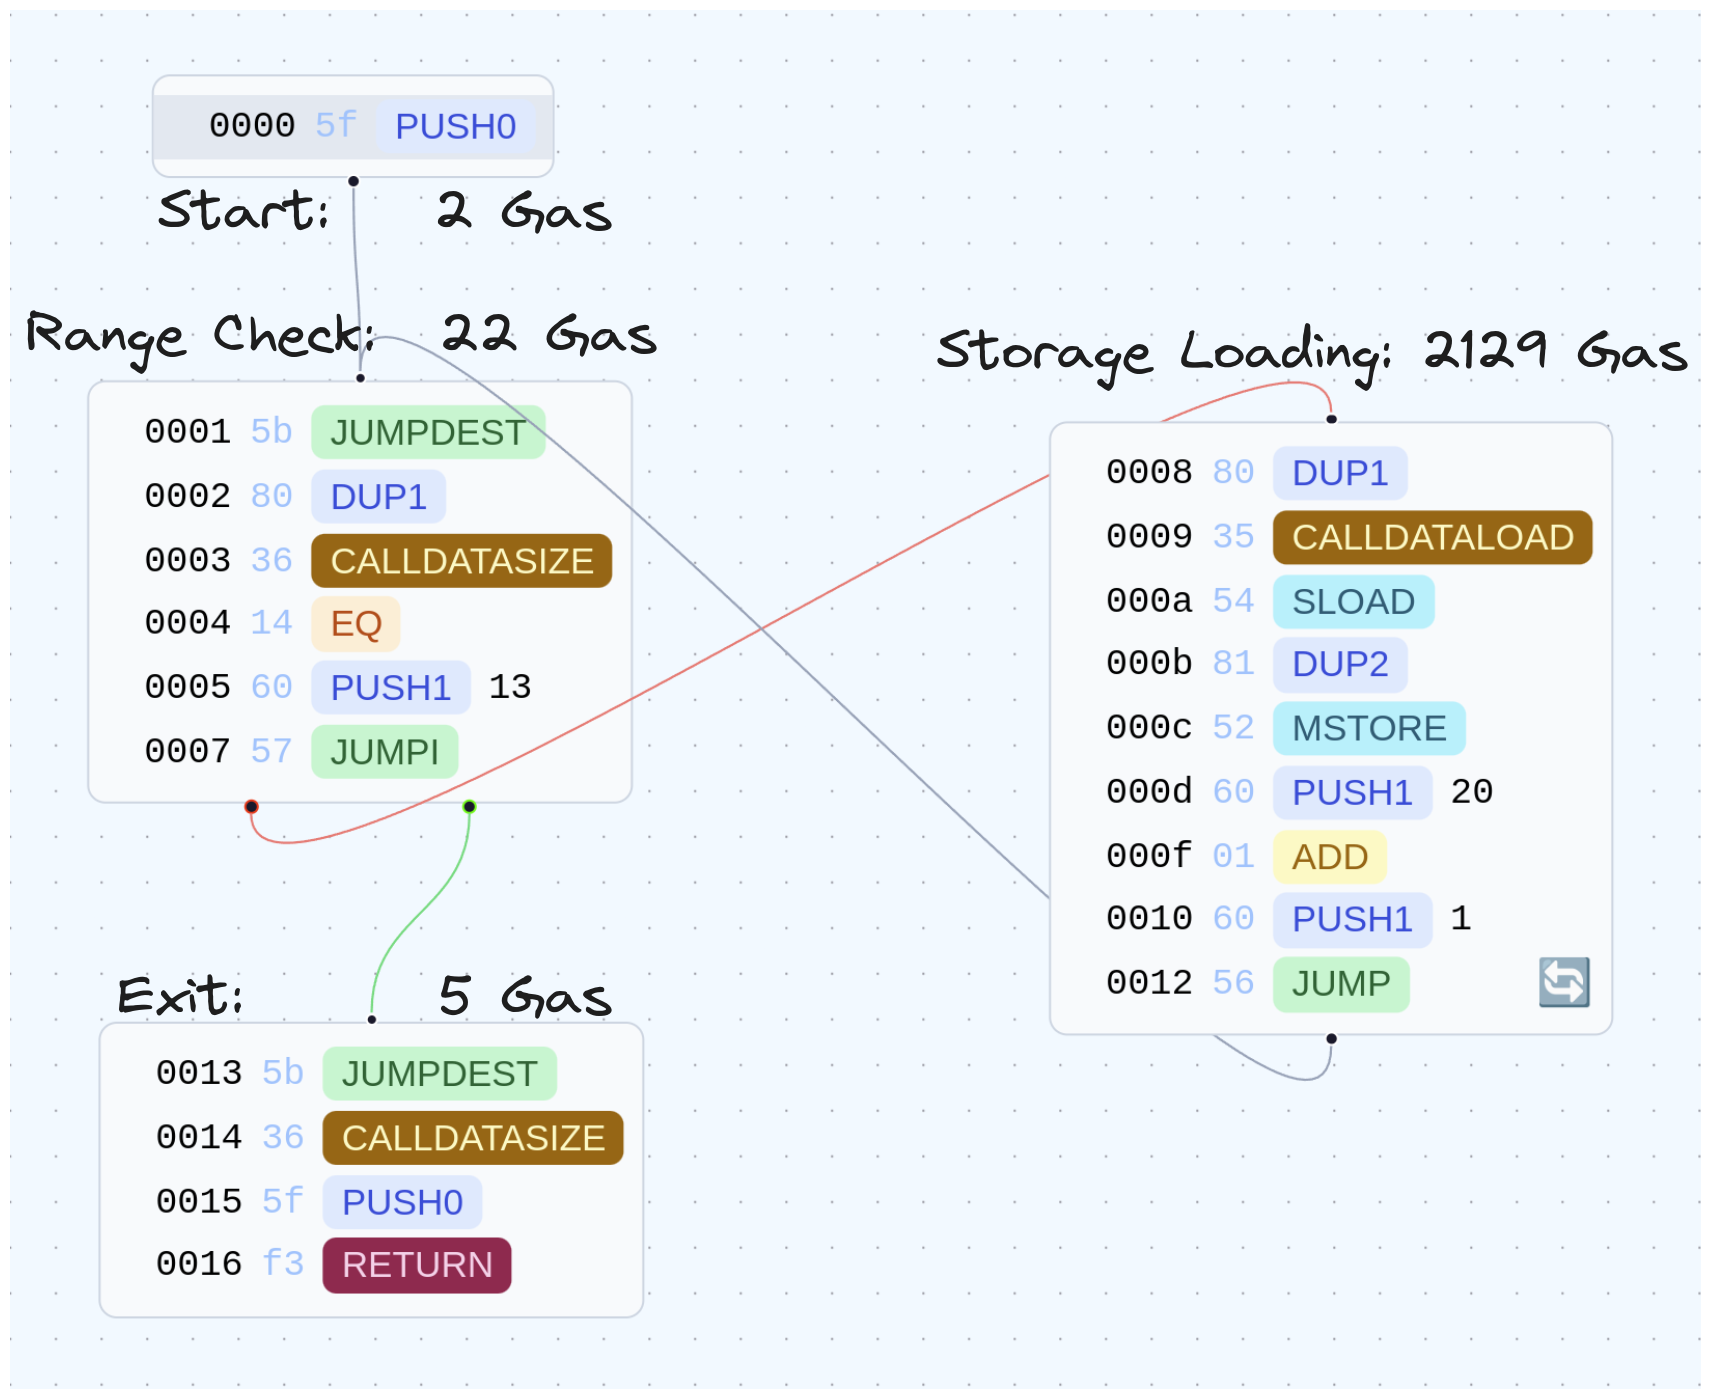The image size is (1711, 1399).
Task: Click CALLDATASIZE opcode at offset 0014
Action: (473, 1138)
